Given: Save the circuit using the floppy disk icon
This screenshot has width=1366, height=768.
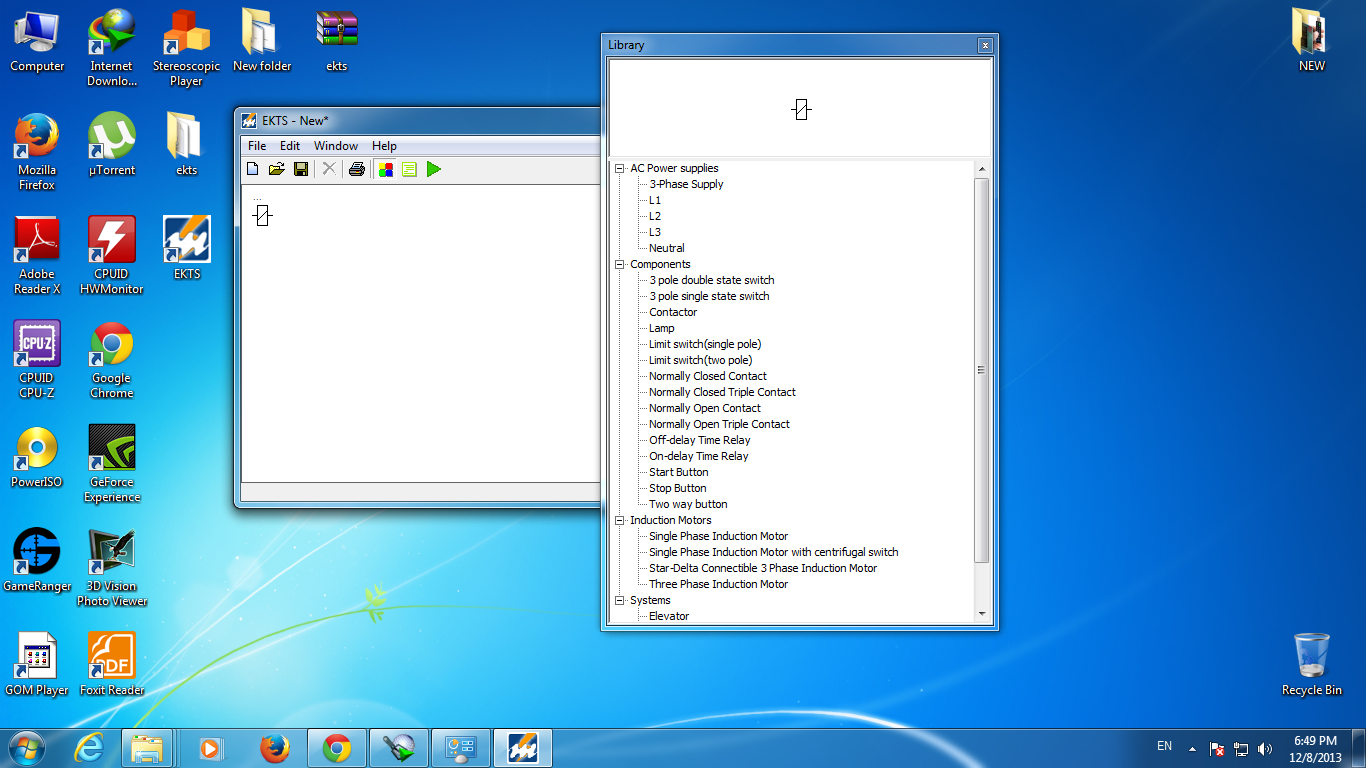Looking at the screenshot, I should pyautogui.click(x=300, y=169).
